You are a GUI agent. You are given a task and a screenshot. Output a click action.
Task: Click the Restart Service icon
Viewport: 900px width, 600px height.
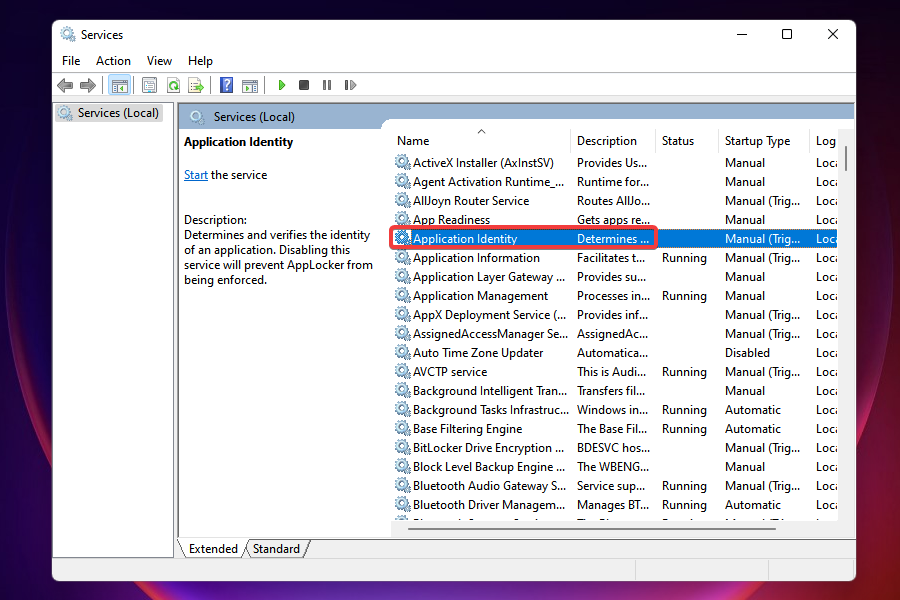(x=350, y=85)
